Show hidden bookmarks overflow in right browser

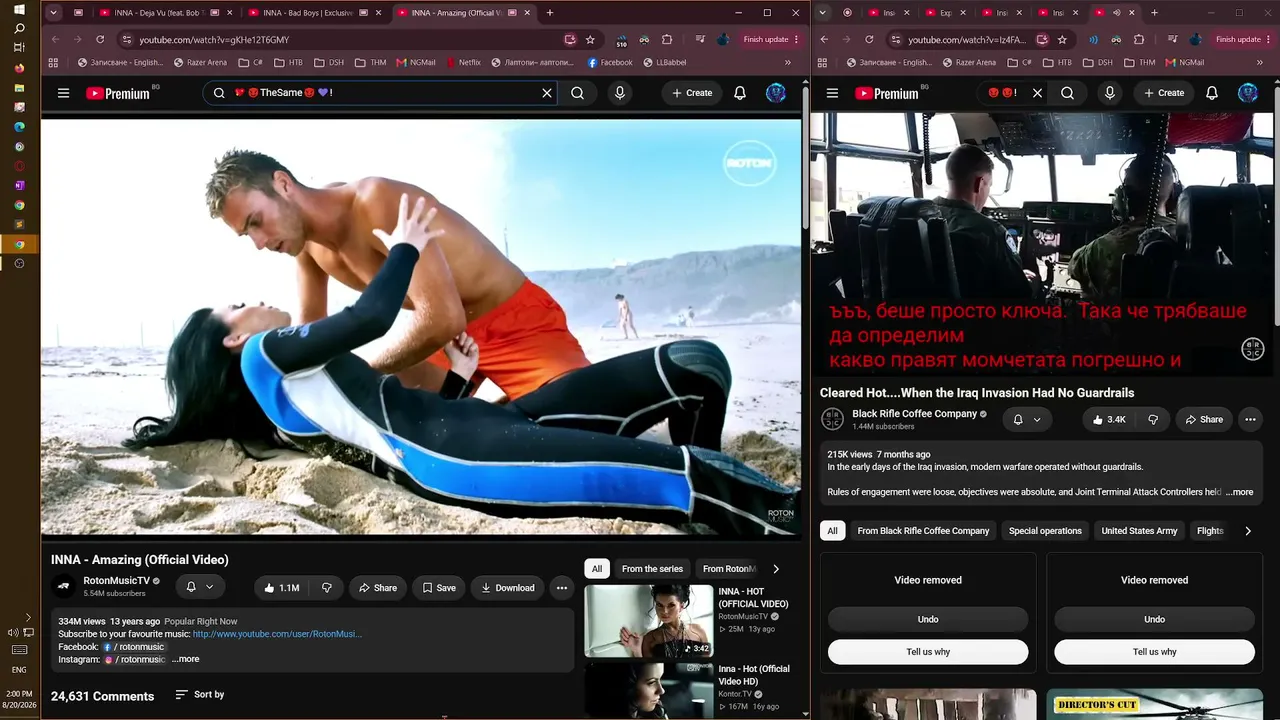(x=1259, y=62)
